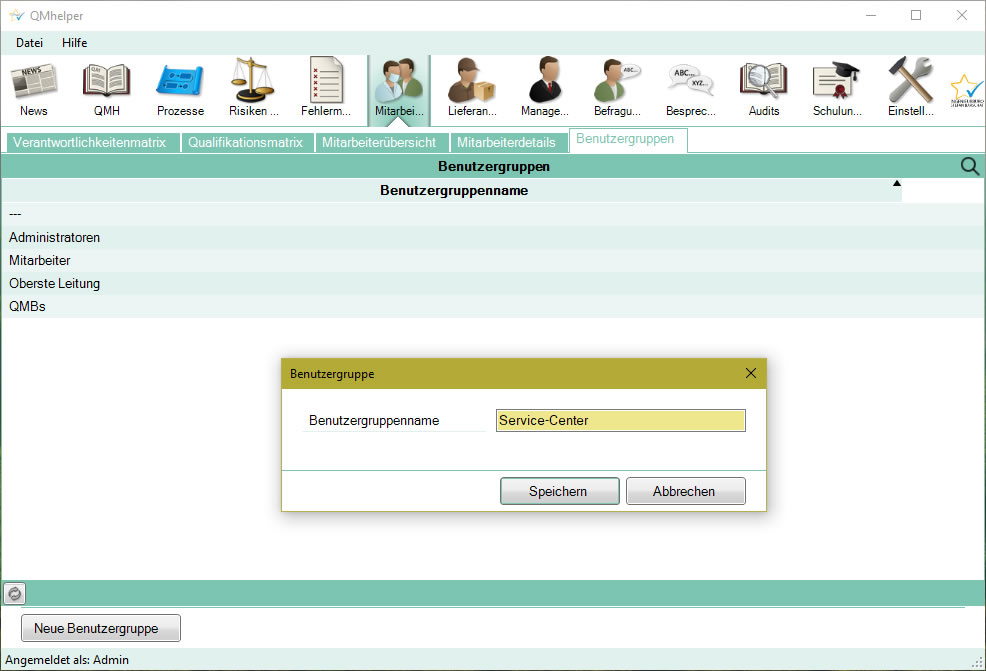
Task: Open the Datei menu
Action: pyautogui.click(x=29, y=43)
